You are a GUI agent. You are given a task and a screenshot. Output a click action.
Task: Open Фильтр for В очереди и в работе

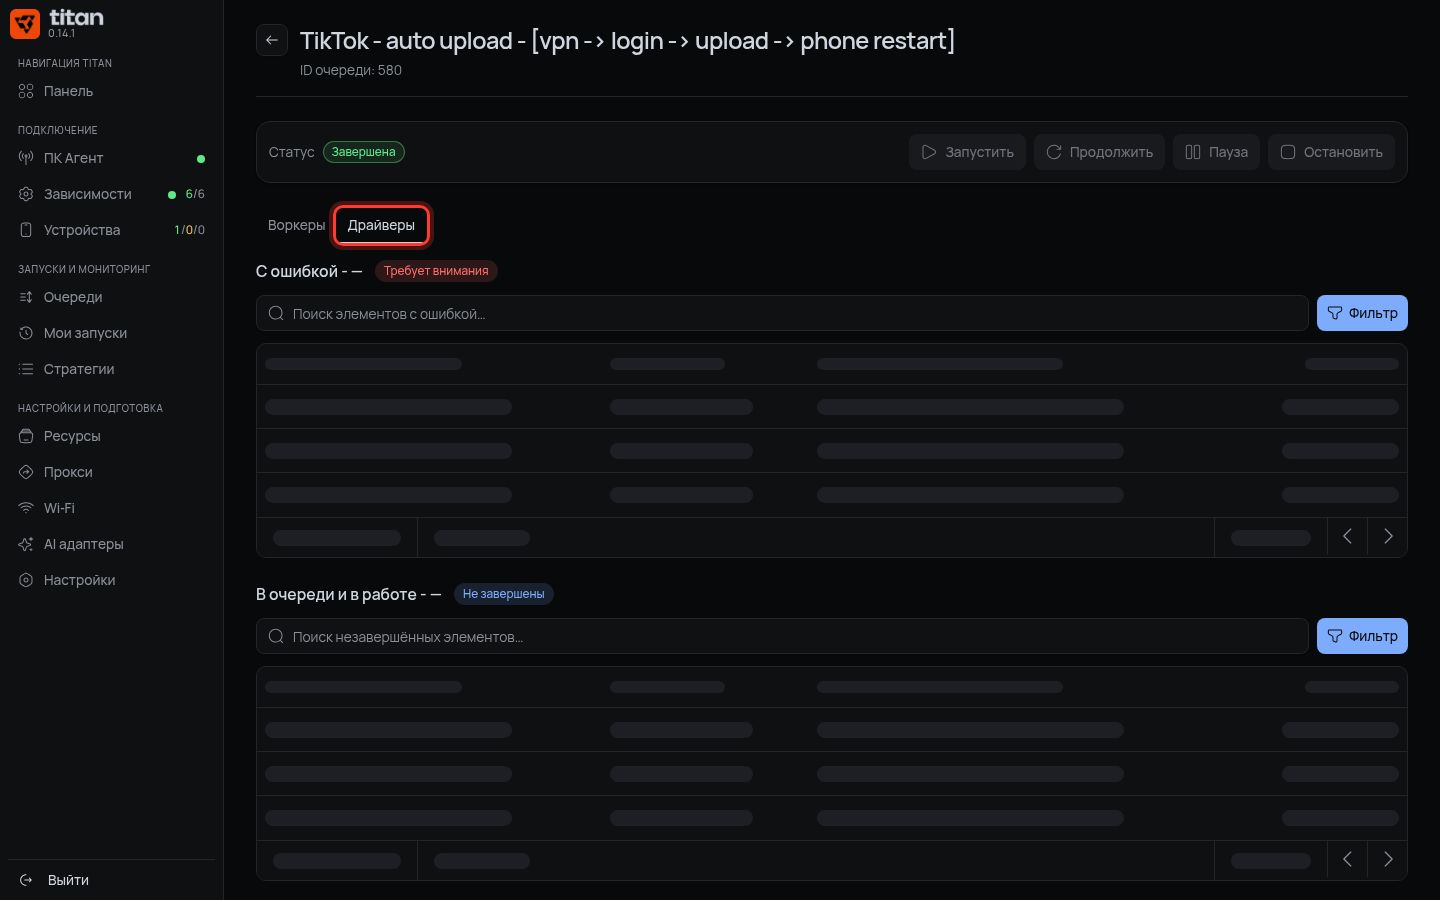click(x=1362, y=636)
